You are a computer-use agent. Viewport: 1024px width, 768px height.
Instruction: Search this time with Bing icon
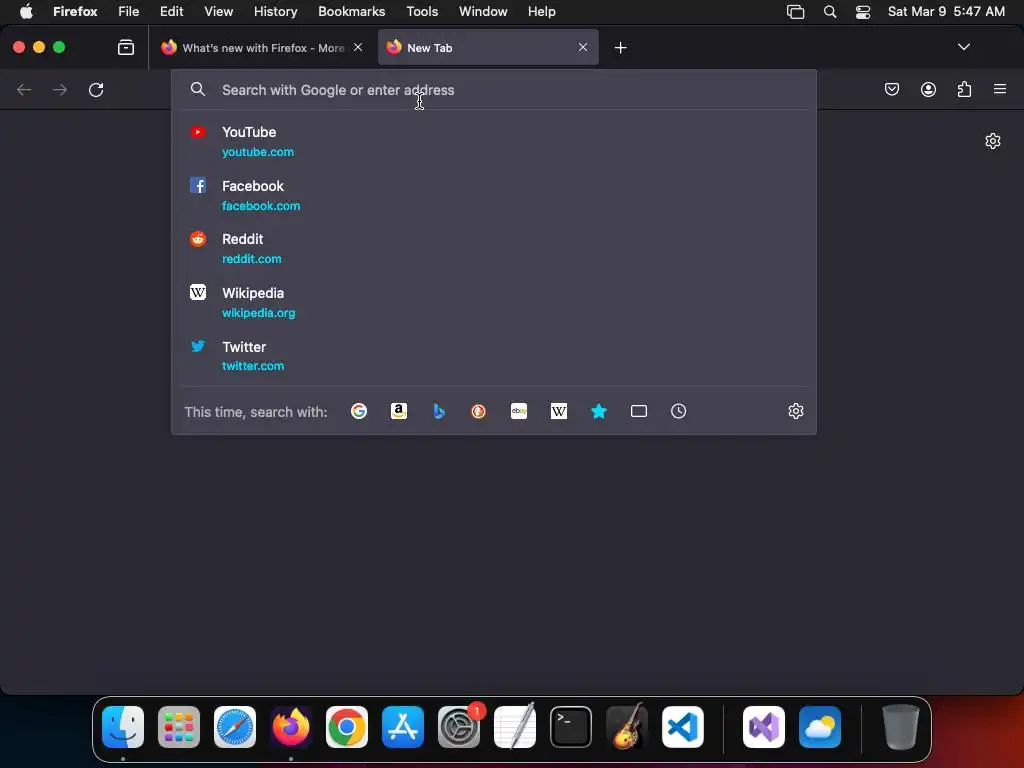pyautogui.click(x=439, y=411)
